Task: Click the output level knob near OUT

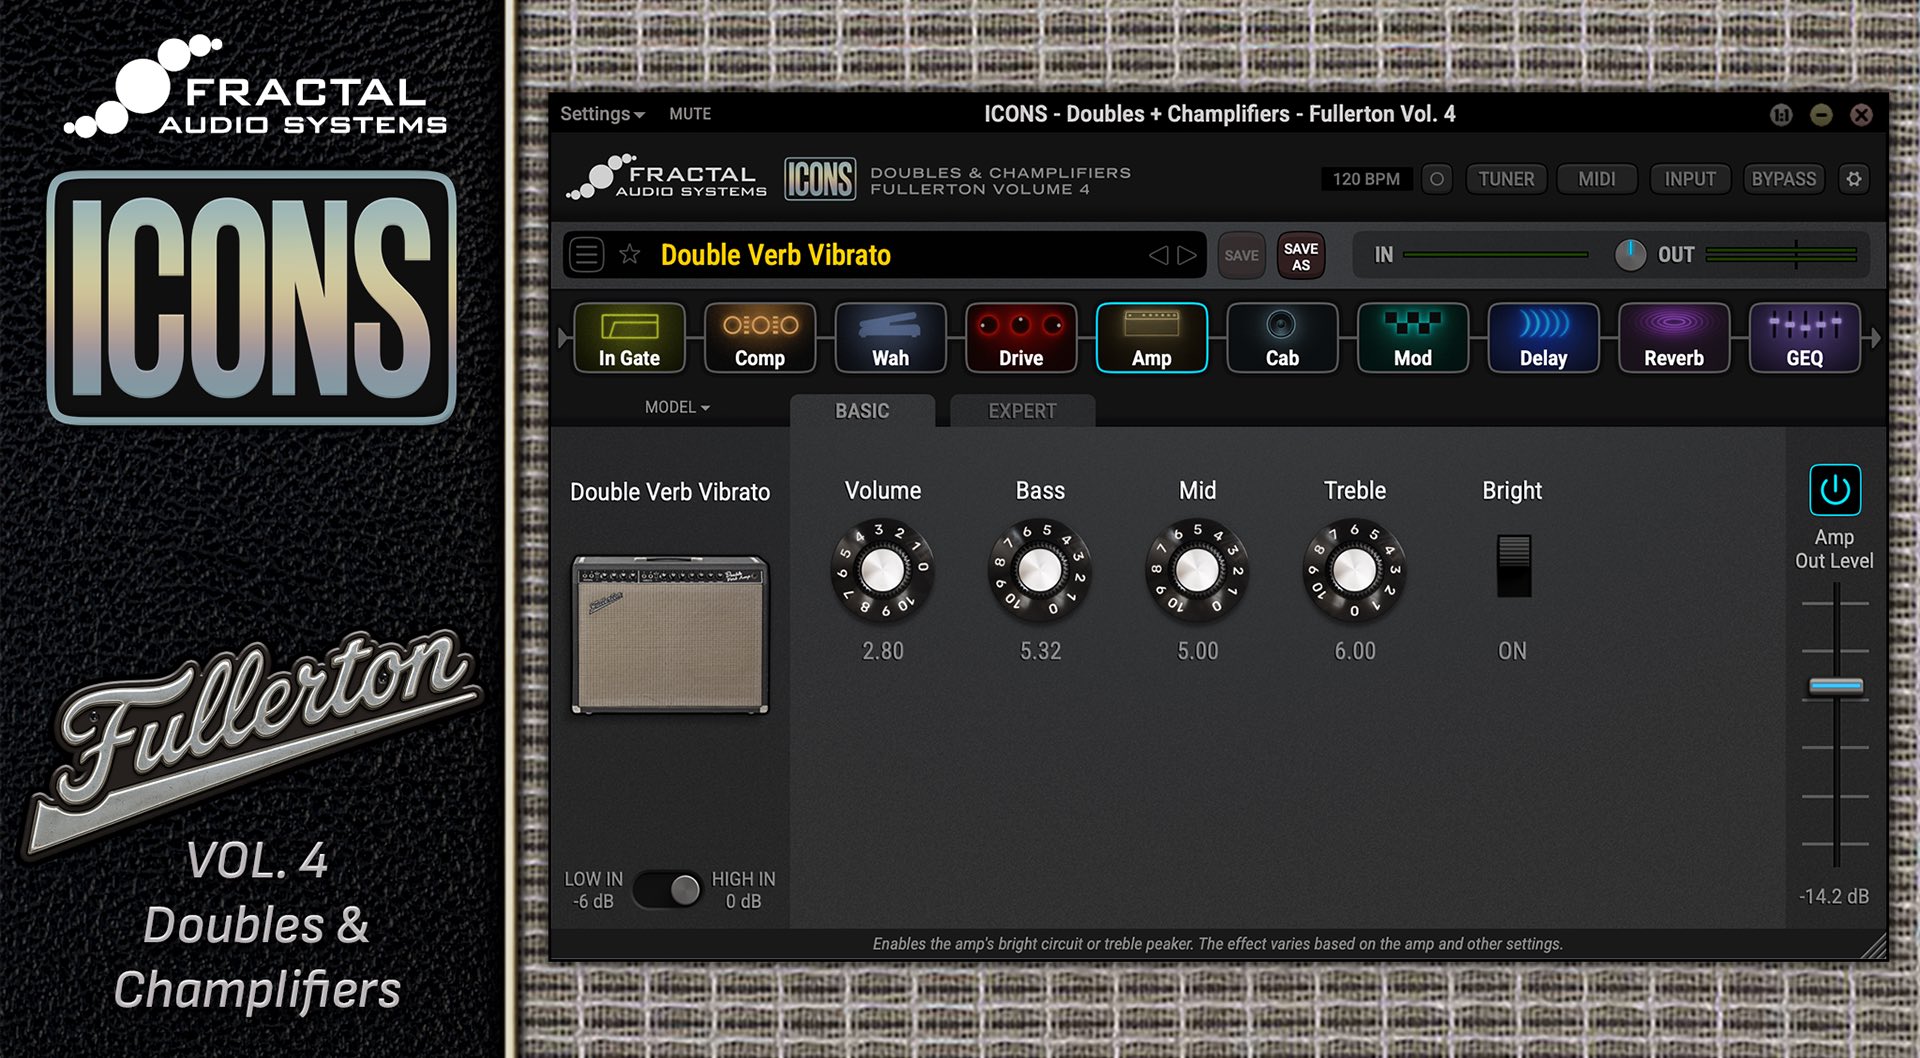Action: click(x=1630, y=255)
